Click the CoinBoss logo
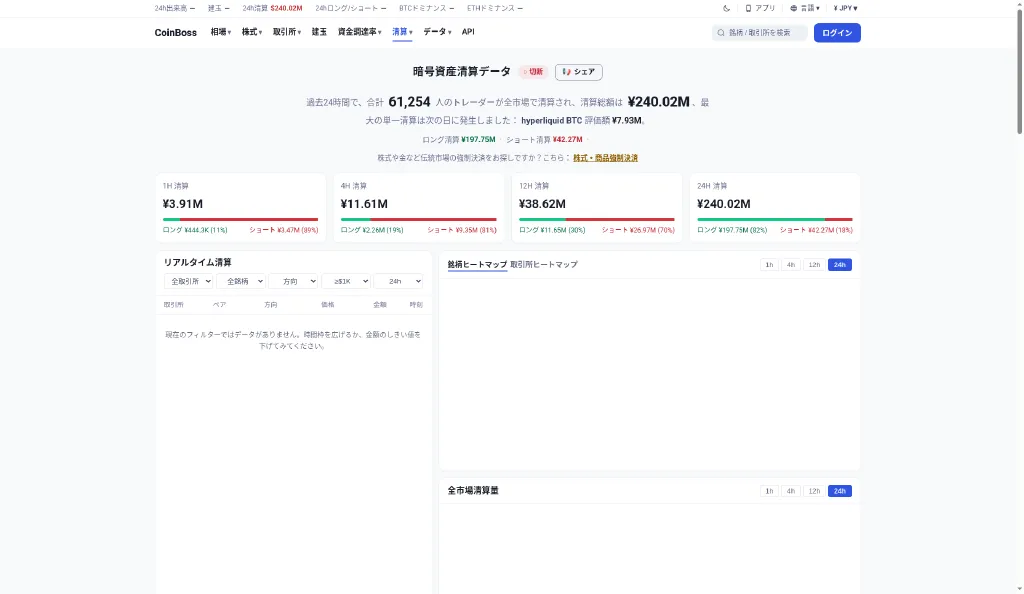Screen dimensions: 1024x594 click(x=175, y=33)
